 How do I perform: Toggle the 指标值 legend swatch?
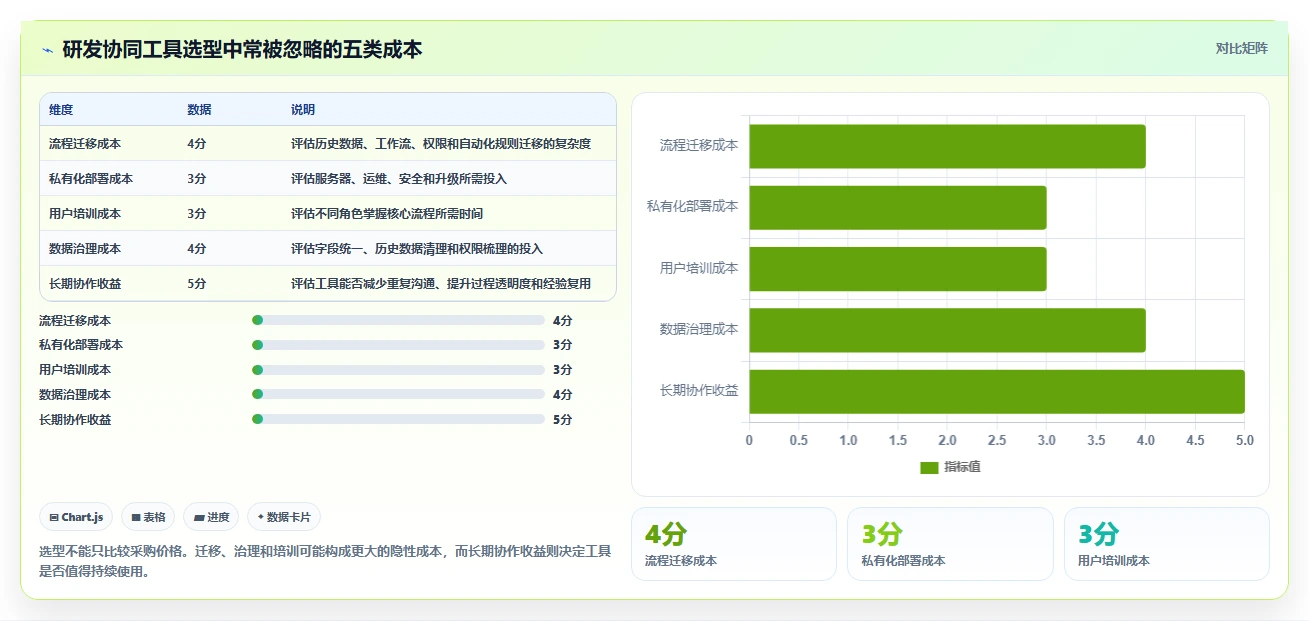(x=929, y=467)
